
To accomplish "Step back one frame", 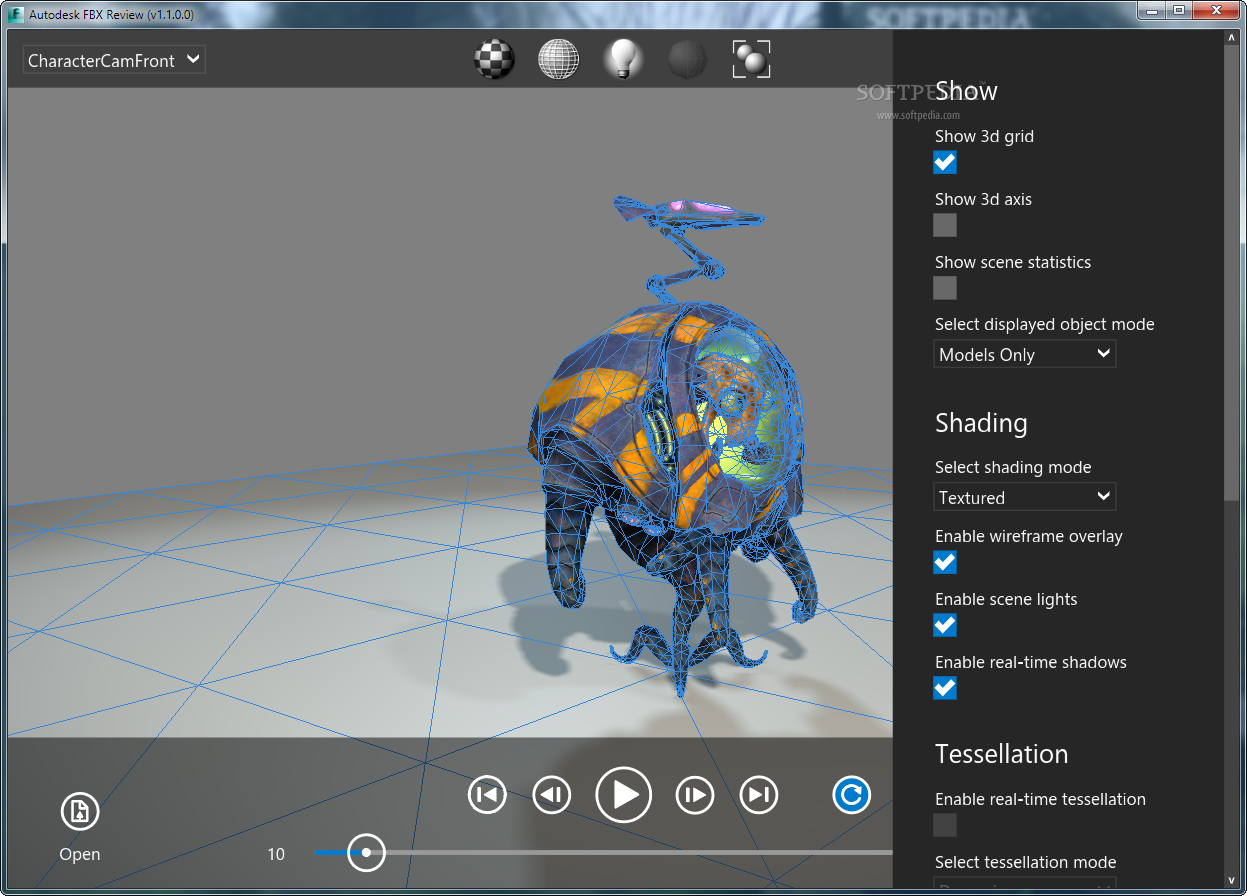I will pyautogui.click(x=551, y=795).
